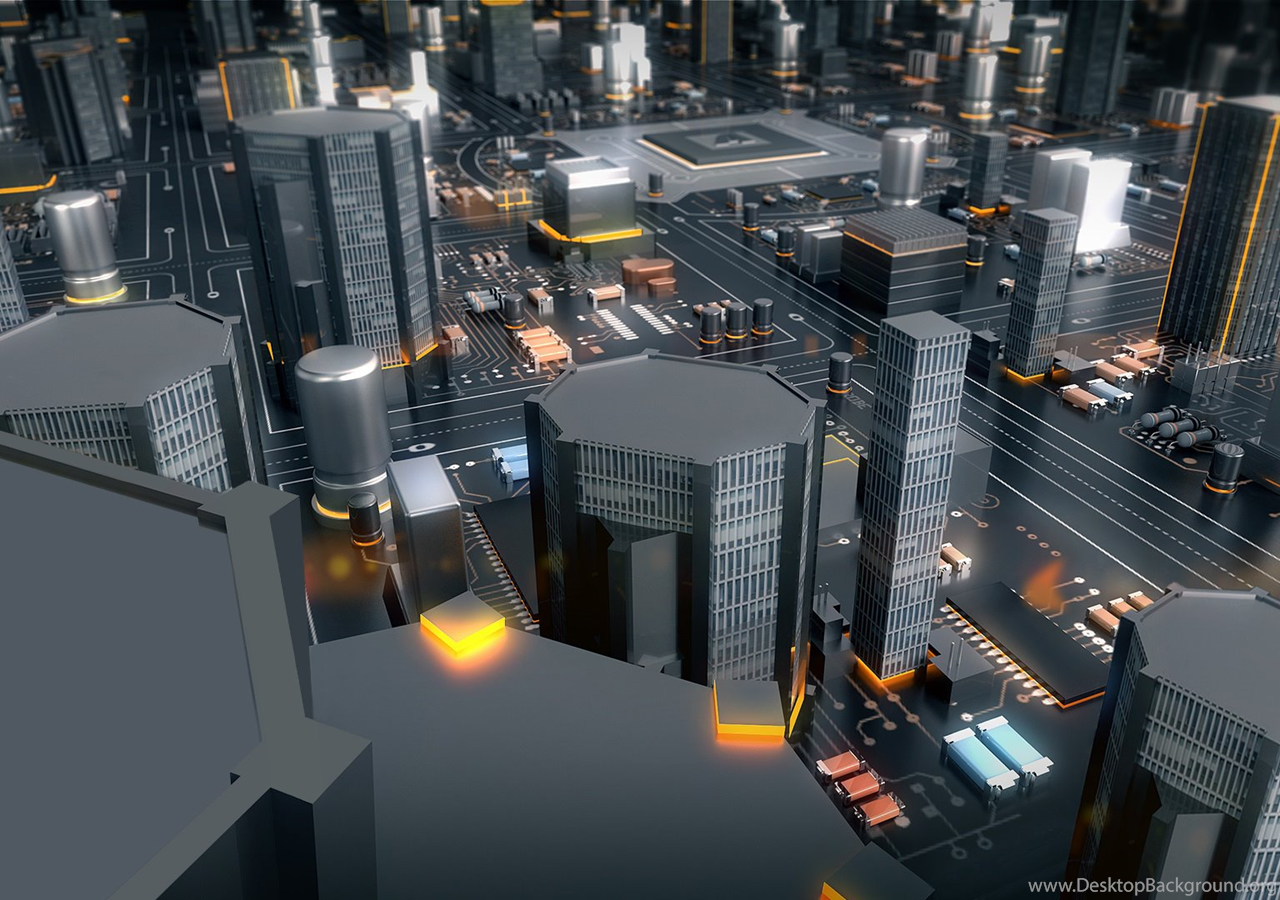Click the silver capacitor at the far left

coord(82,243)
